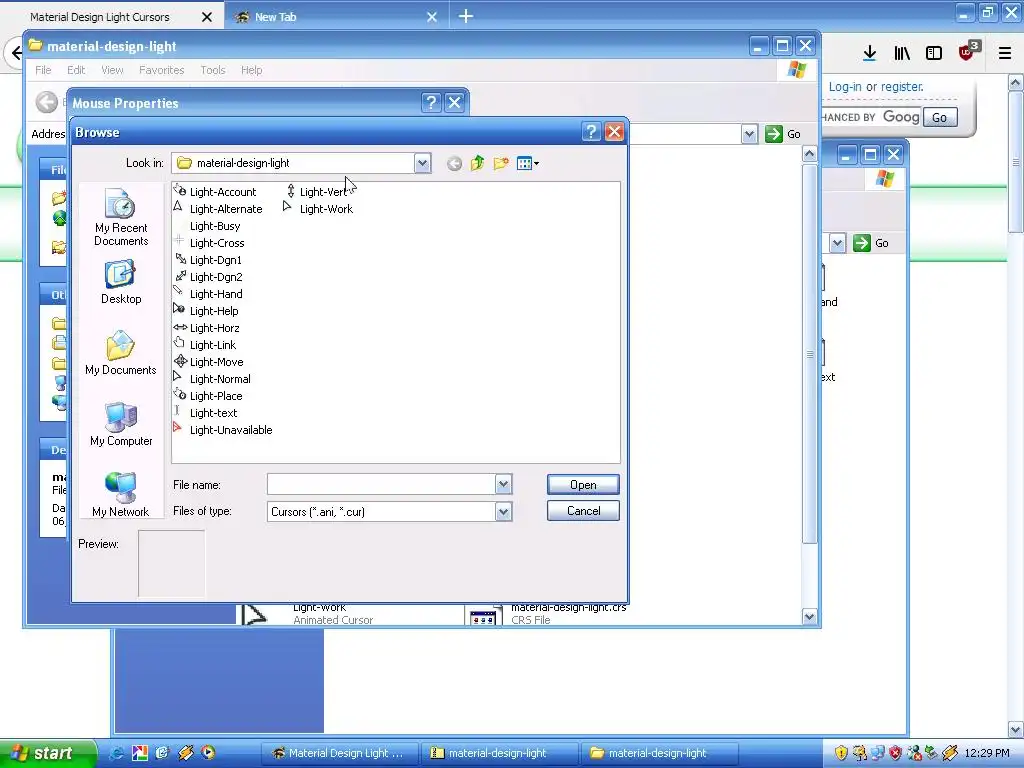Open My Recent Documents in places bar
Image resolution: width=1024 pixels, height=768 pixels.
[121, 217]
